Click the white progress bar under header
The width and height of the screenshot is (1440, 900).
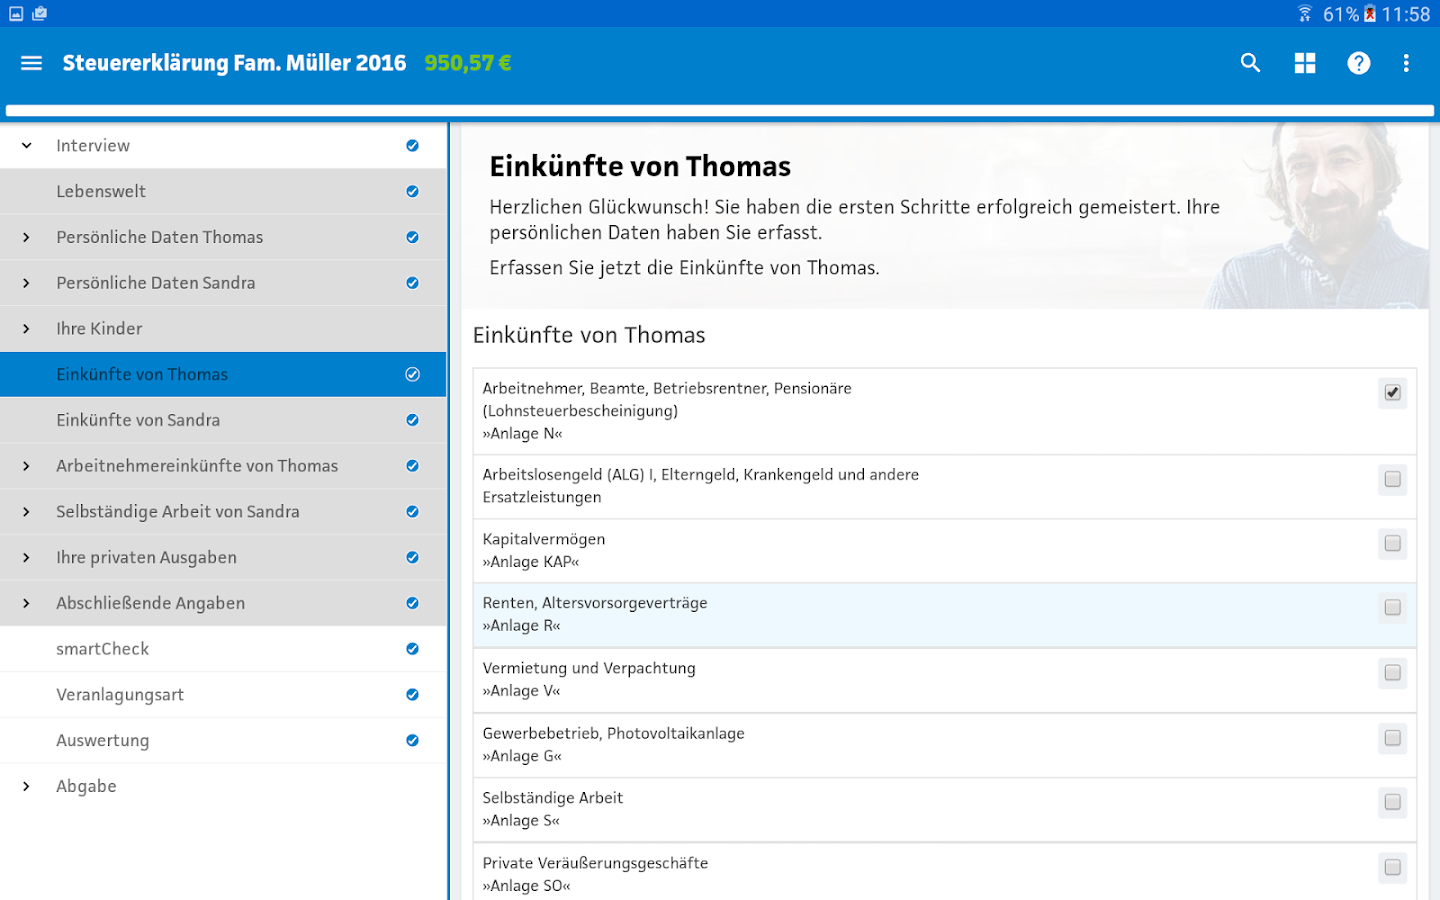tap(720, 111)
